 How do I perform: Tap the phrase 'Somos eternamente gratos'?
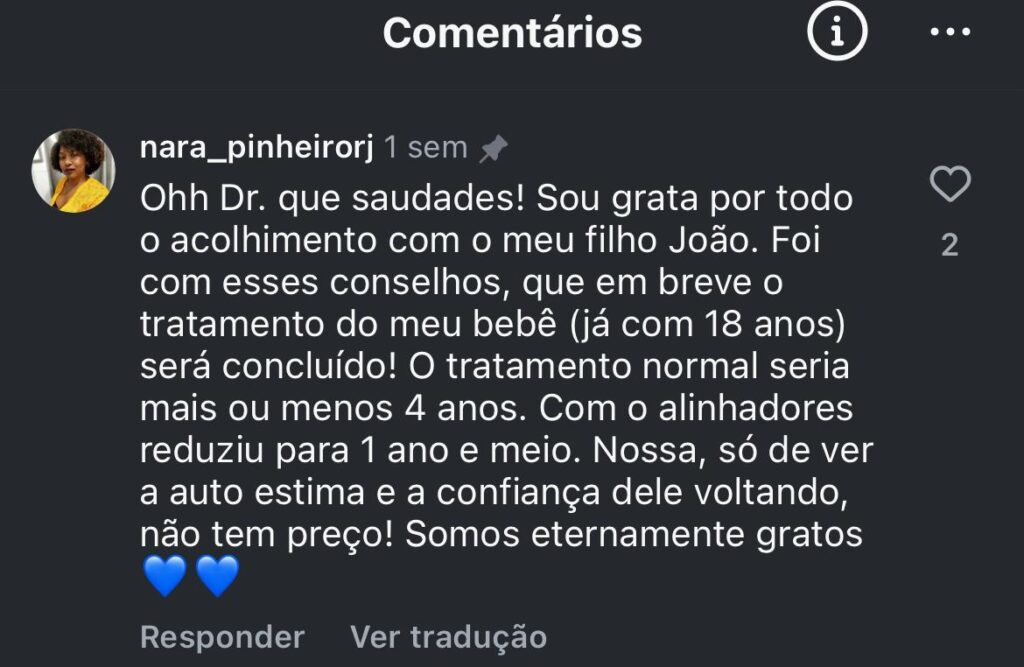pyautogui.click(x=633, y=534)
